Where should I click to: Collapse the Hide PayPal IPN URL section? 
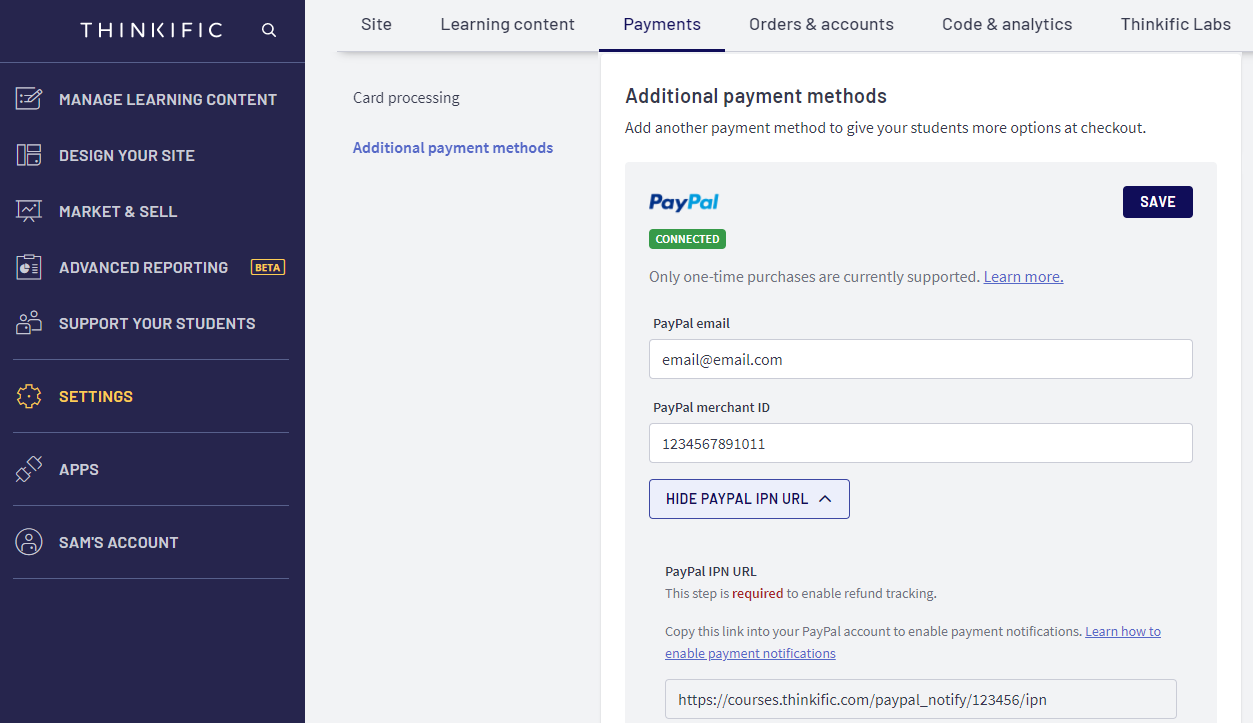[x=749, y=499]
